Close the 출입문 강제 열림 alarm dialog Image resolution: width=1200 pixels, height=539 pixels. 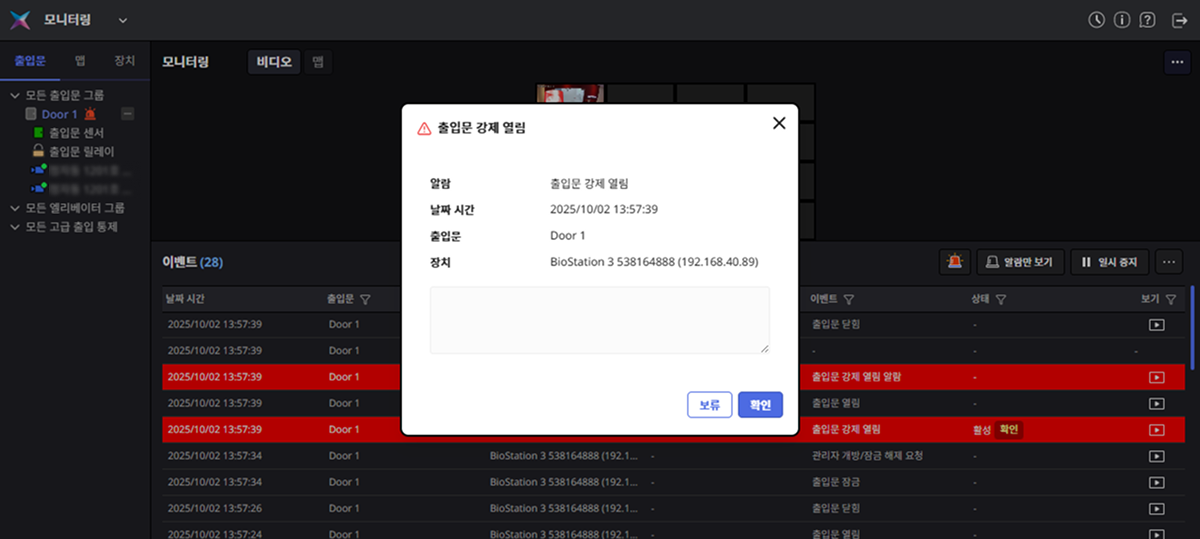click(x=779, y=123)
